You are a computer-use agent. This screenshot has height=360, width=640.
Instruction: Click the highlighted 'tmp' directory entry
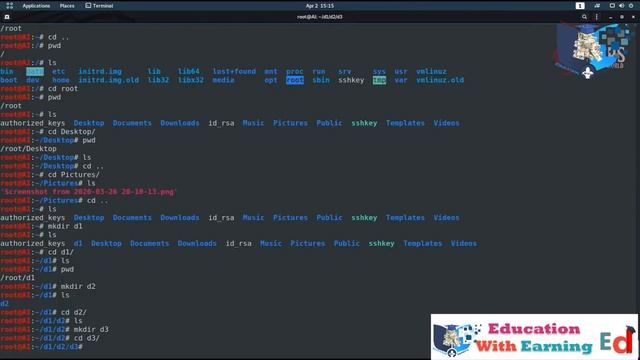[379, 80]
